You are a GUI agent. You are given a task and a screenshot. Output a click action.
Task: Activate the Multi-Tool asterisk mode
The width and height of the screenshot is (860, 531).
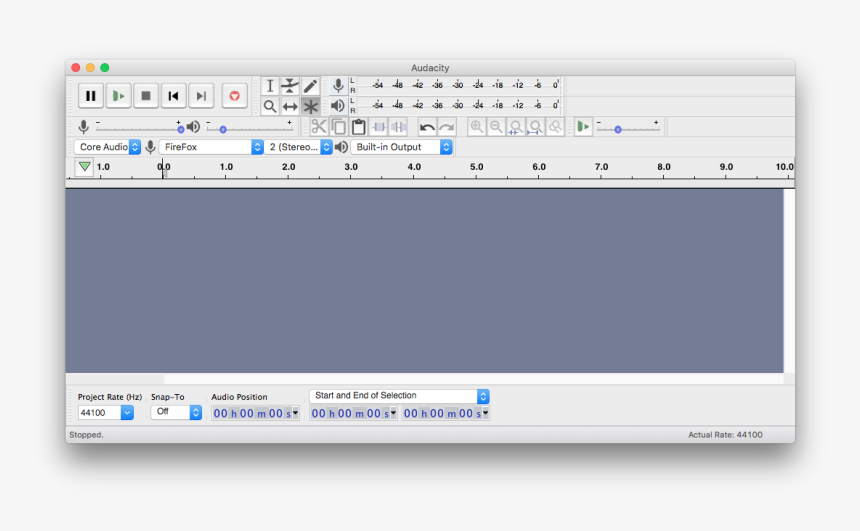pos(310,106)
